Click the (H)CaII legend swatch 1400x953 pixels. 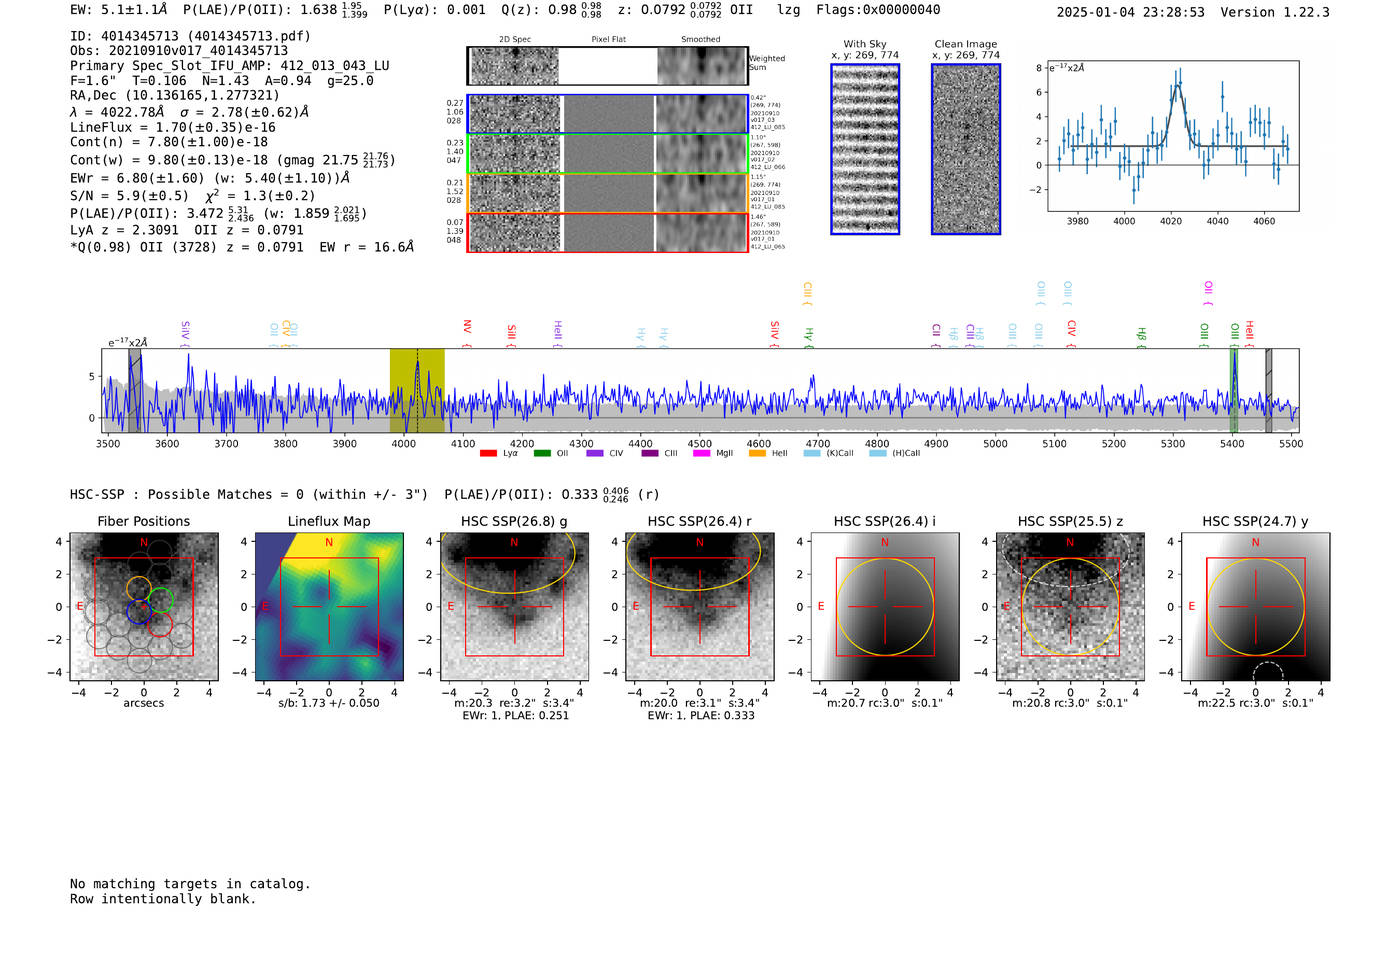point(878,453)
